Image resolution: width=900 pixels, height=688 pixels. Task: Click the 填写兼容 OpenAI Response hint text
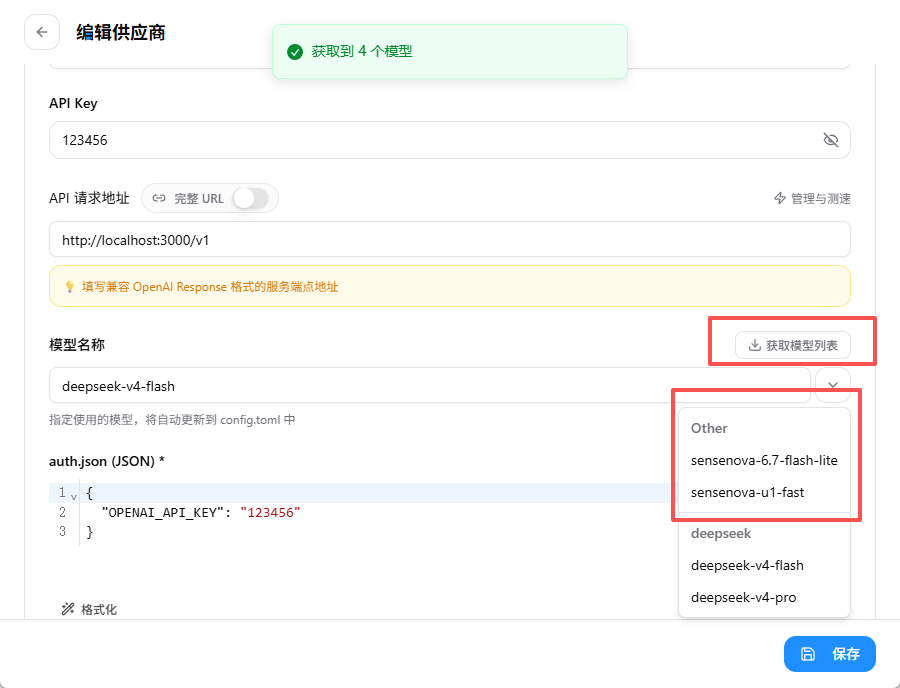point(210,286)
